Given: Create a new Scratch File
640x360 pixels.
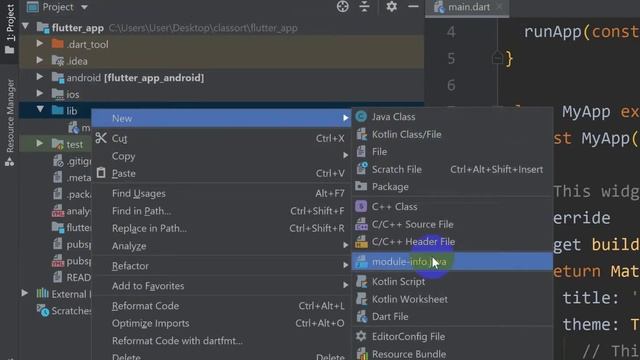Looking at the screenshot, I should coord(452,169).
